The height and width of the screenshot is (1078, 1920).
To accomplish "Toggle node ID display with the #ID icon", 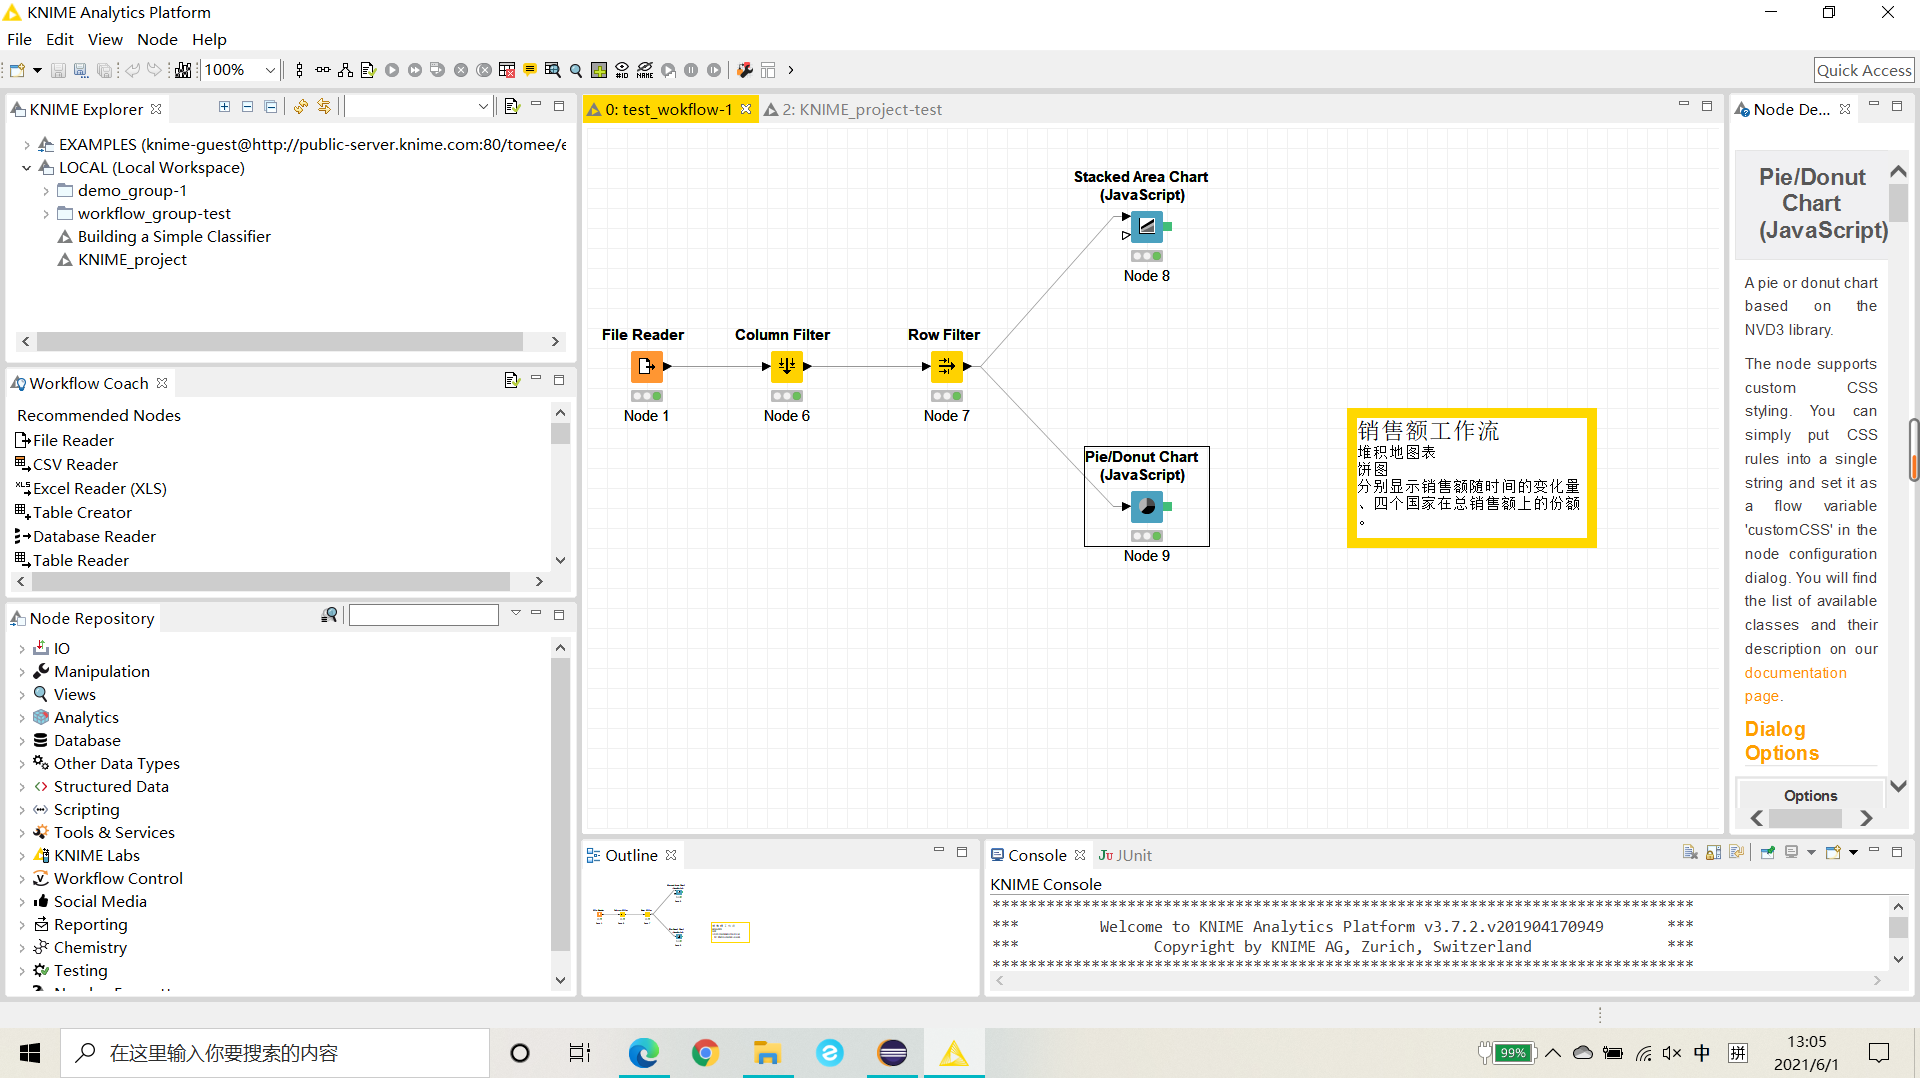I will (622, 70).
